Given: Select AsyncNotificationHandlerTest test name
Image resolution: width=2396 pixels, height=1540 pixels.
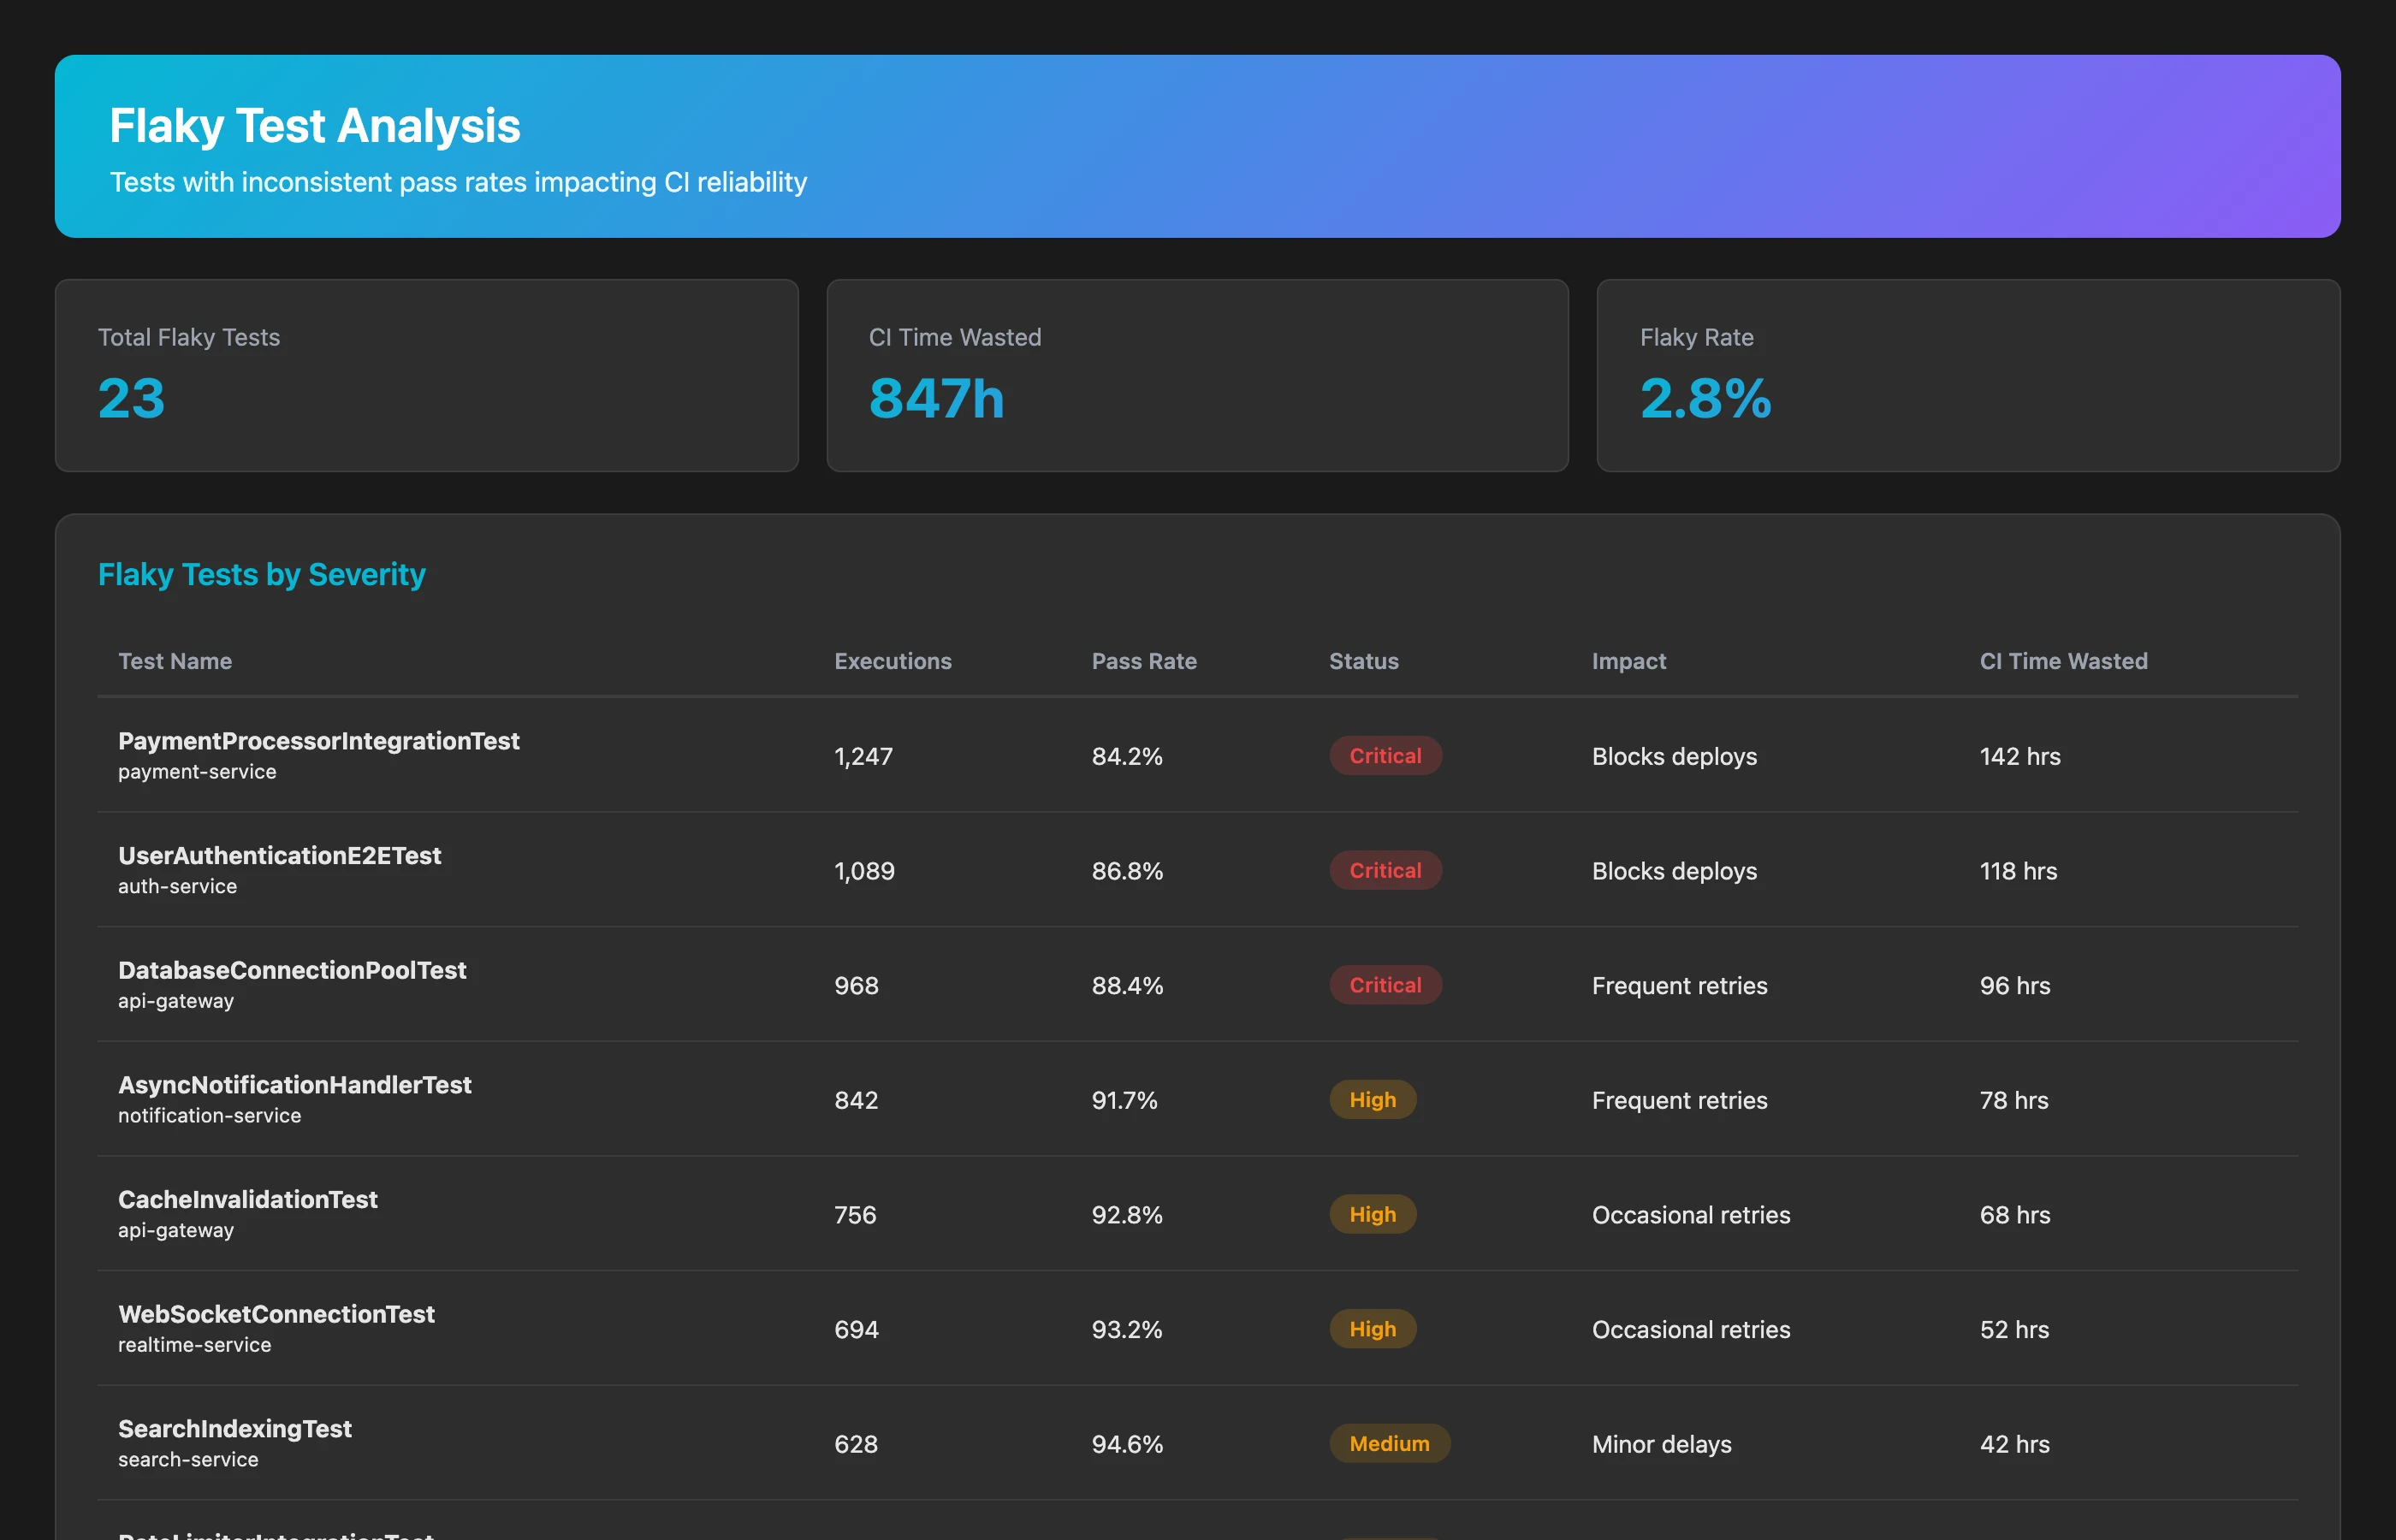Looking at the screenshot, I should [295, 1085].
